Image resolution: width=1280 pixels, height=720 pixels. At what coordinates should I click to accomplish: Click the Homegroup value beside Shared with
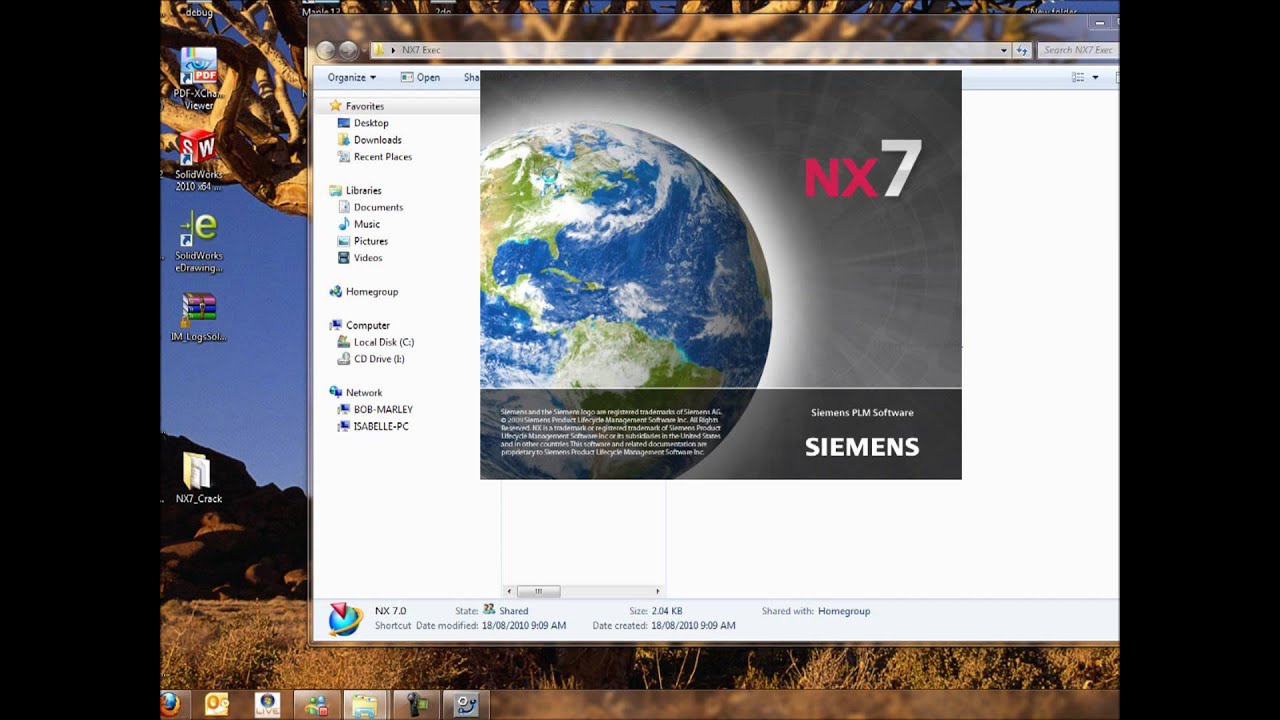click(844, 611)
